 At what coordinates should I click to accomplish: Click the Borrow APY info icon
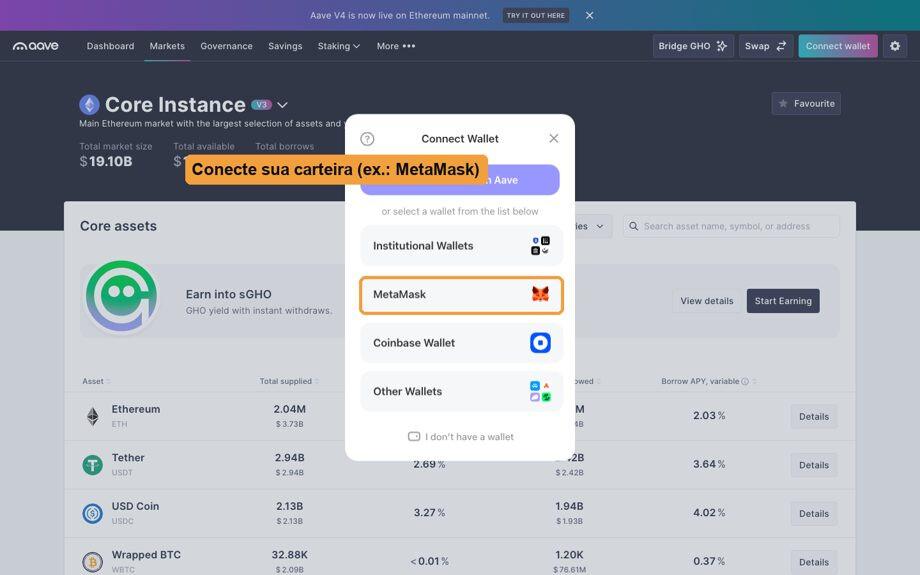[745, 381]
